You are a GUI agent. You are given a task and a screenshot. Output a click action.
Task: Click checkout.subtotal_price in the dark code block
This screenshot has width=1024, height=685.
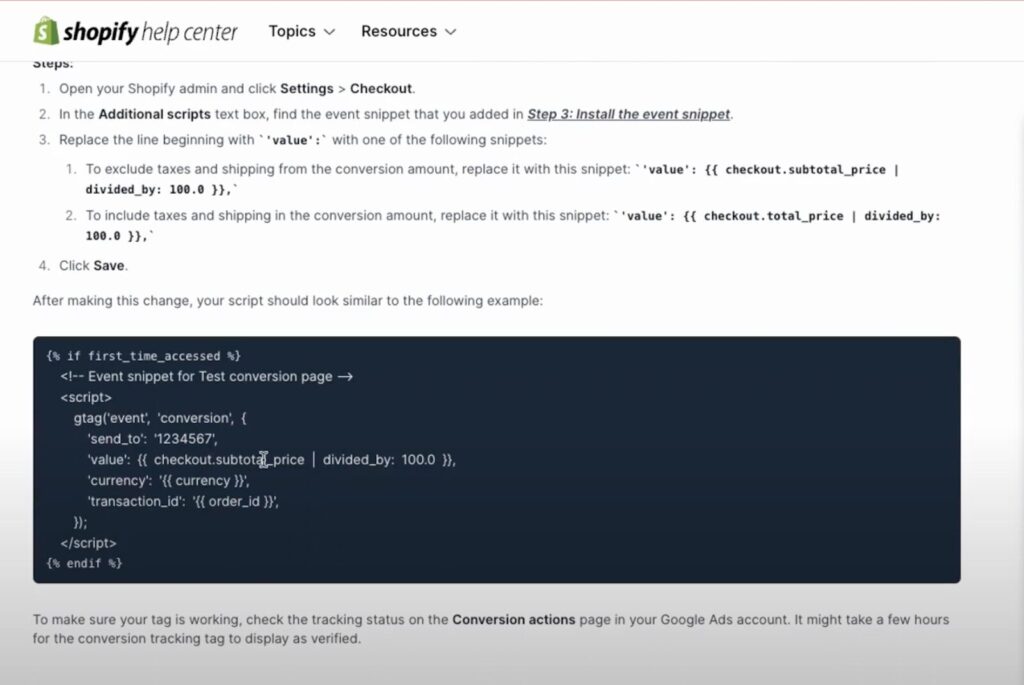coord(229,460)
